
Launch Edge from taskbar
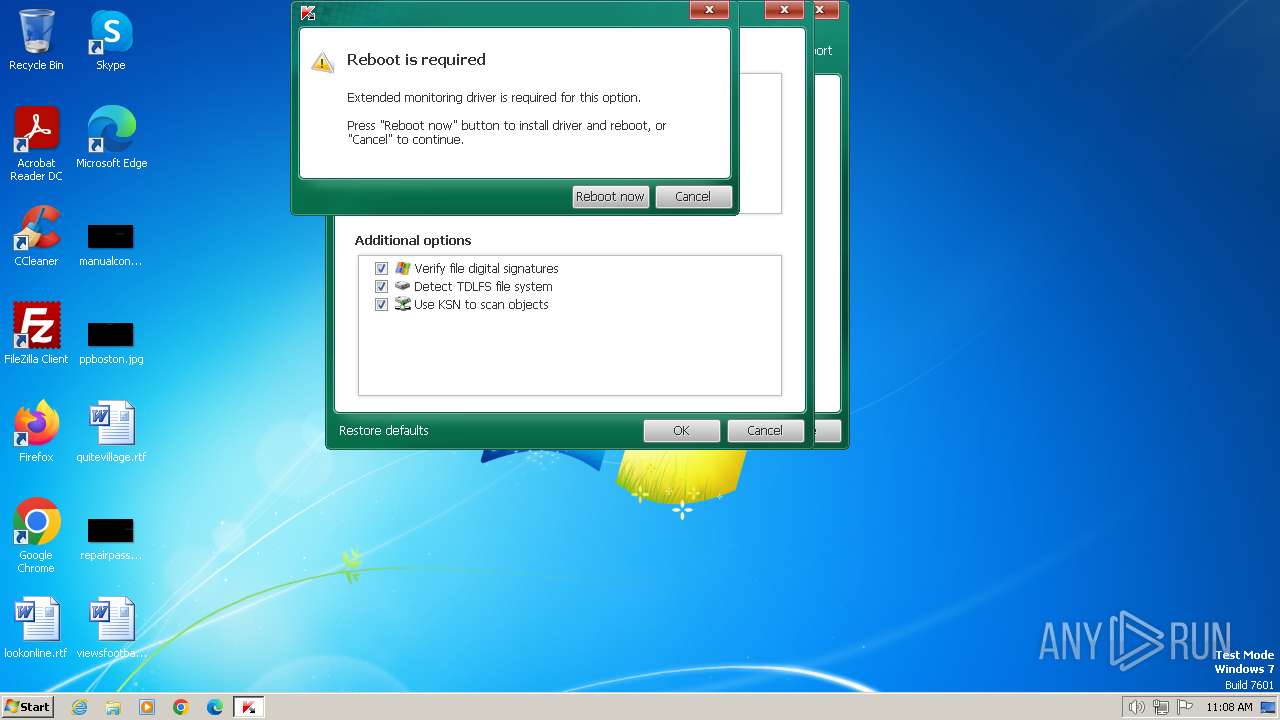[215, 707]
